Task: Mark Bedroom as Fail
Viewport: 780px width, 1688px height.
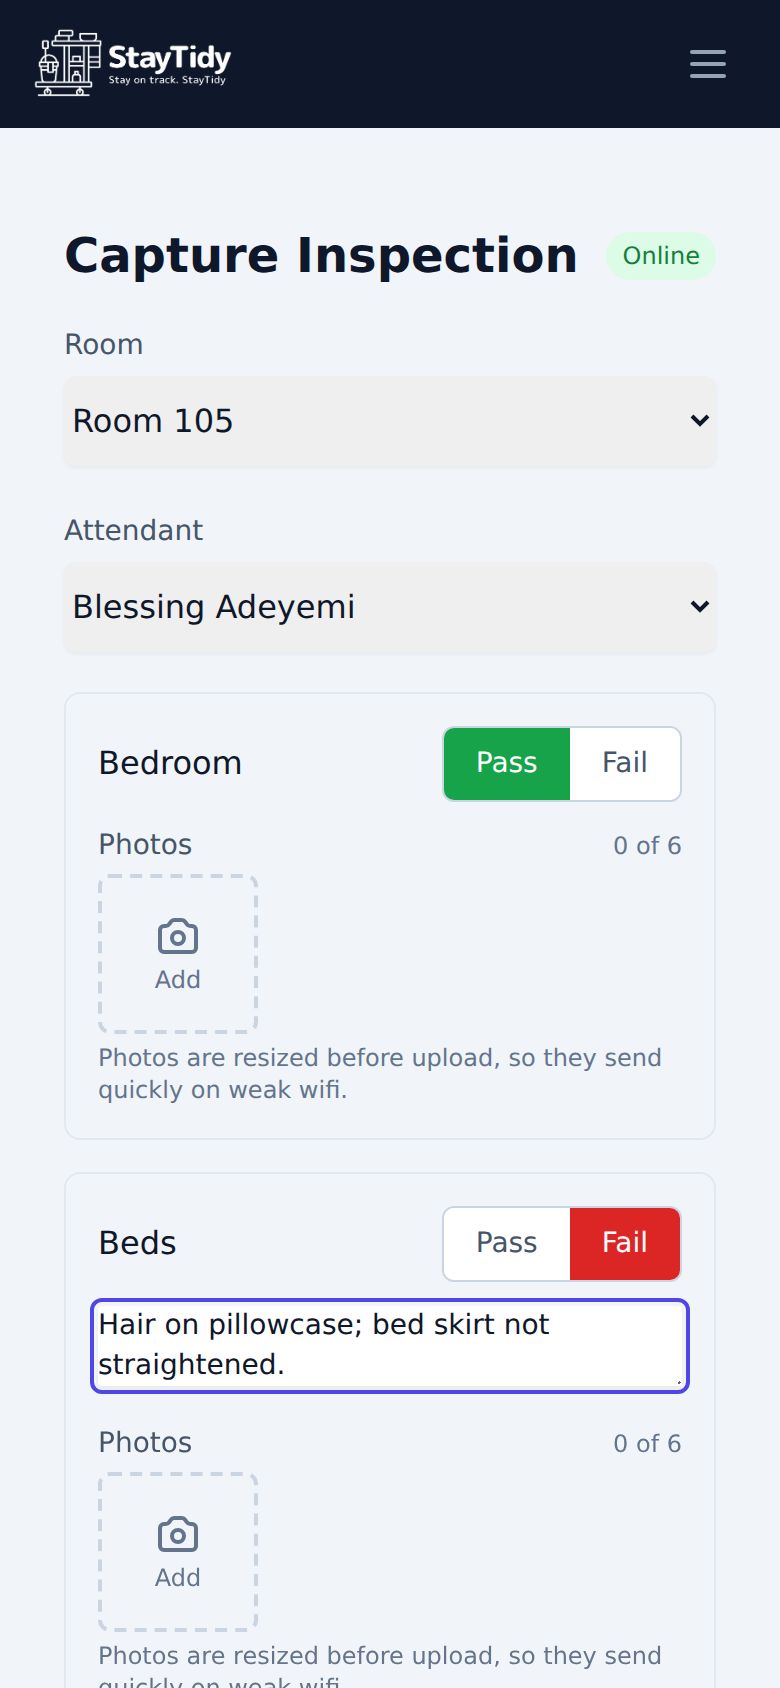Action: [x=625, y=763]
